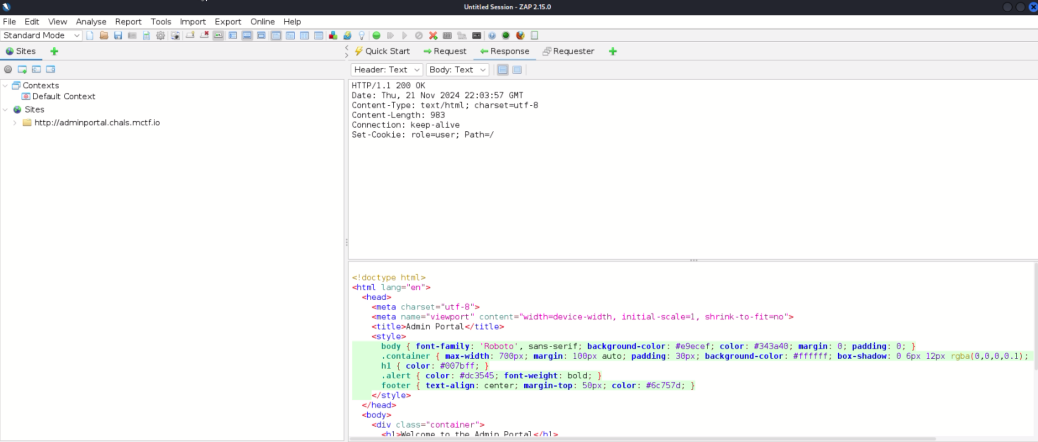1038x442 pixels.
Task: Toggle the last panel layout option icon
Action: [x=318, y=36]
